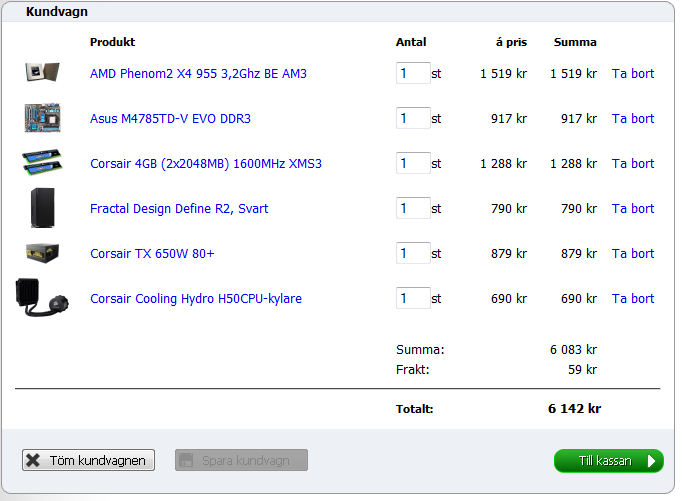The image size is (682, 501).
Task: Click the Fractal Design case thumbnail
Action: coord(43,208)
